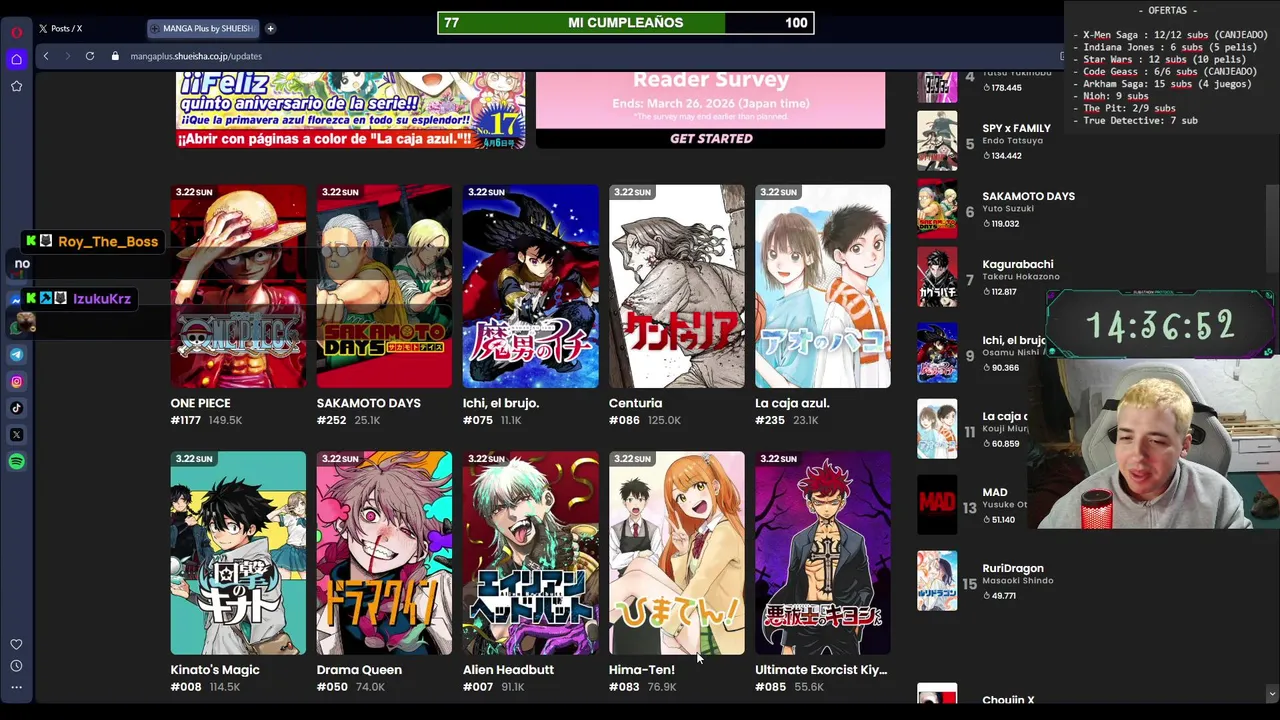The width and height of the screenshot is (1280, 720).
Task: Switch to the MANGA Plus by SHUEISHA tab
Action: 203,29
